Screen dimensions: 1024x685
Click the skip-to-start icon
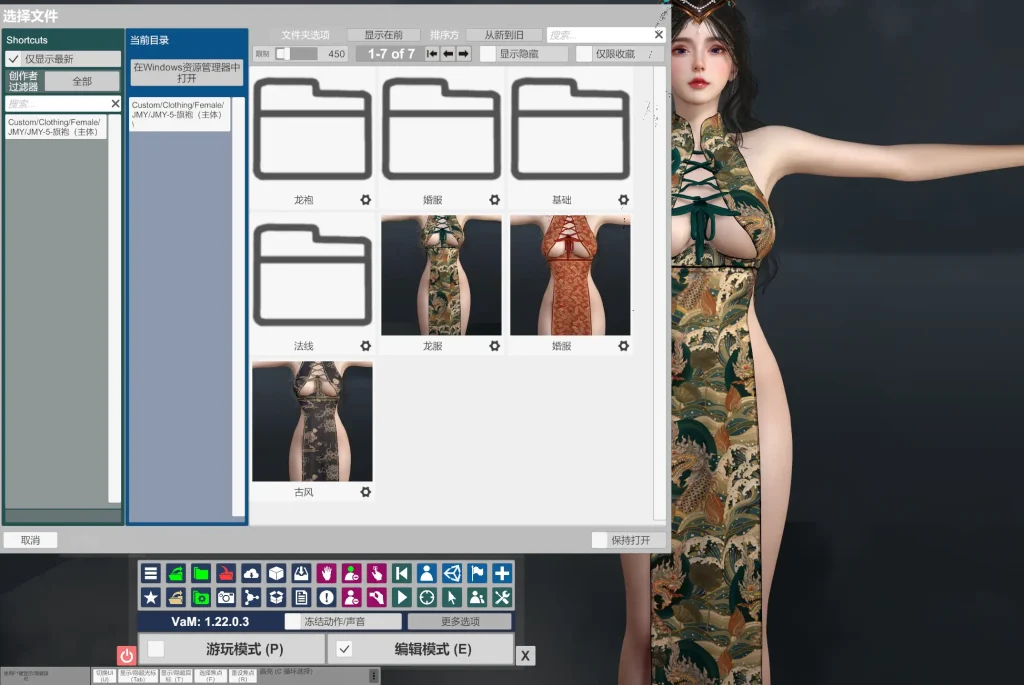[402, 573]
